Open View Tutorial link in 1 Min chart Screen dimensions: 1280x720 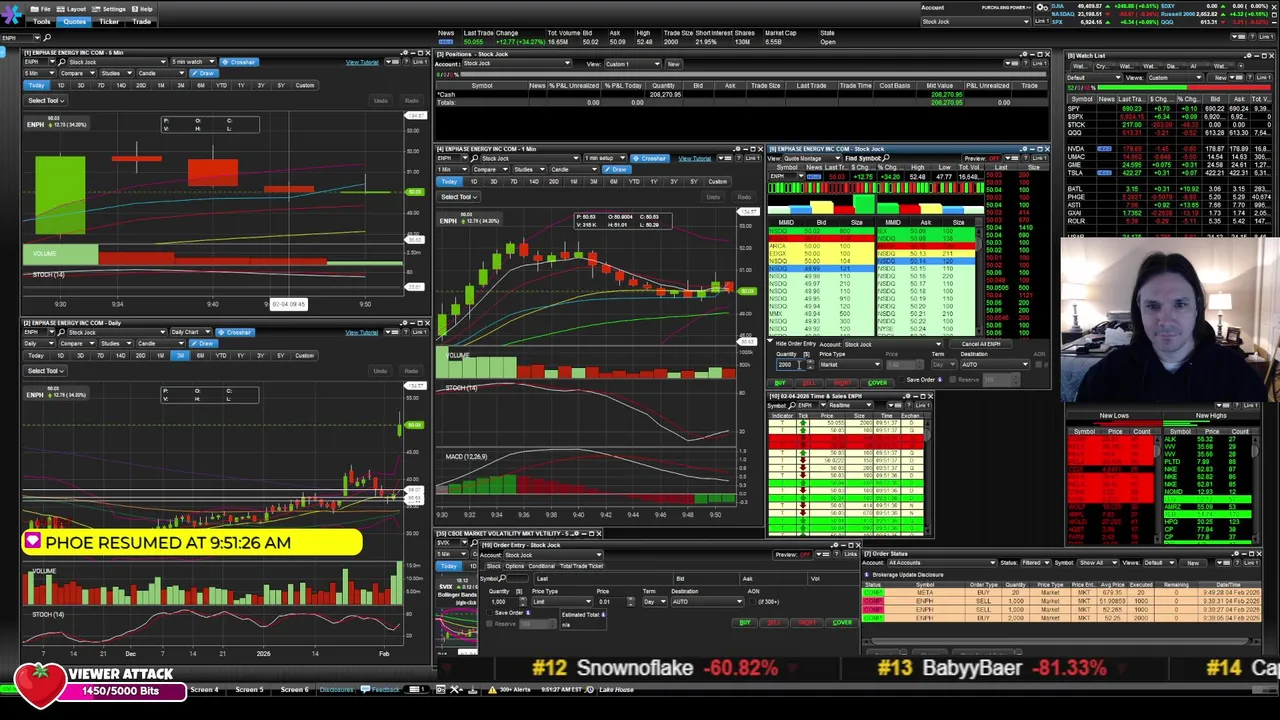click(x=694, y=158)
